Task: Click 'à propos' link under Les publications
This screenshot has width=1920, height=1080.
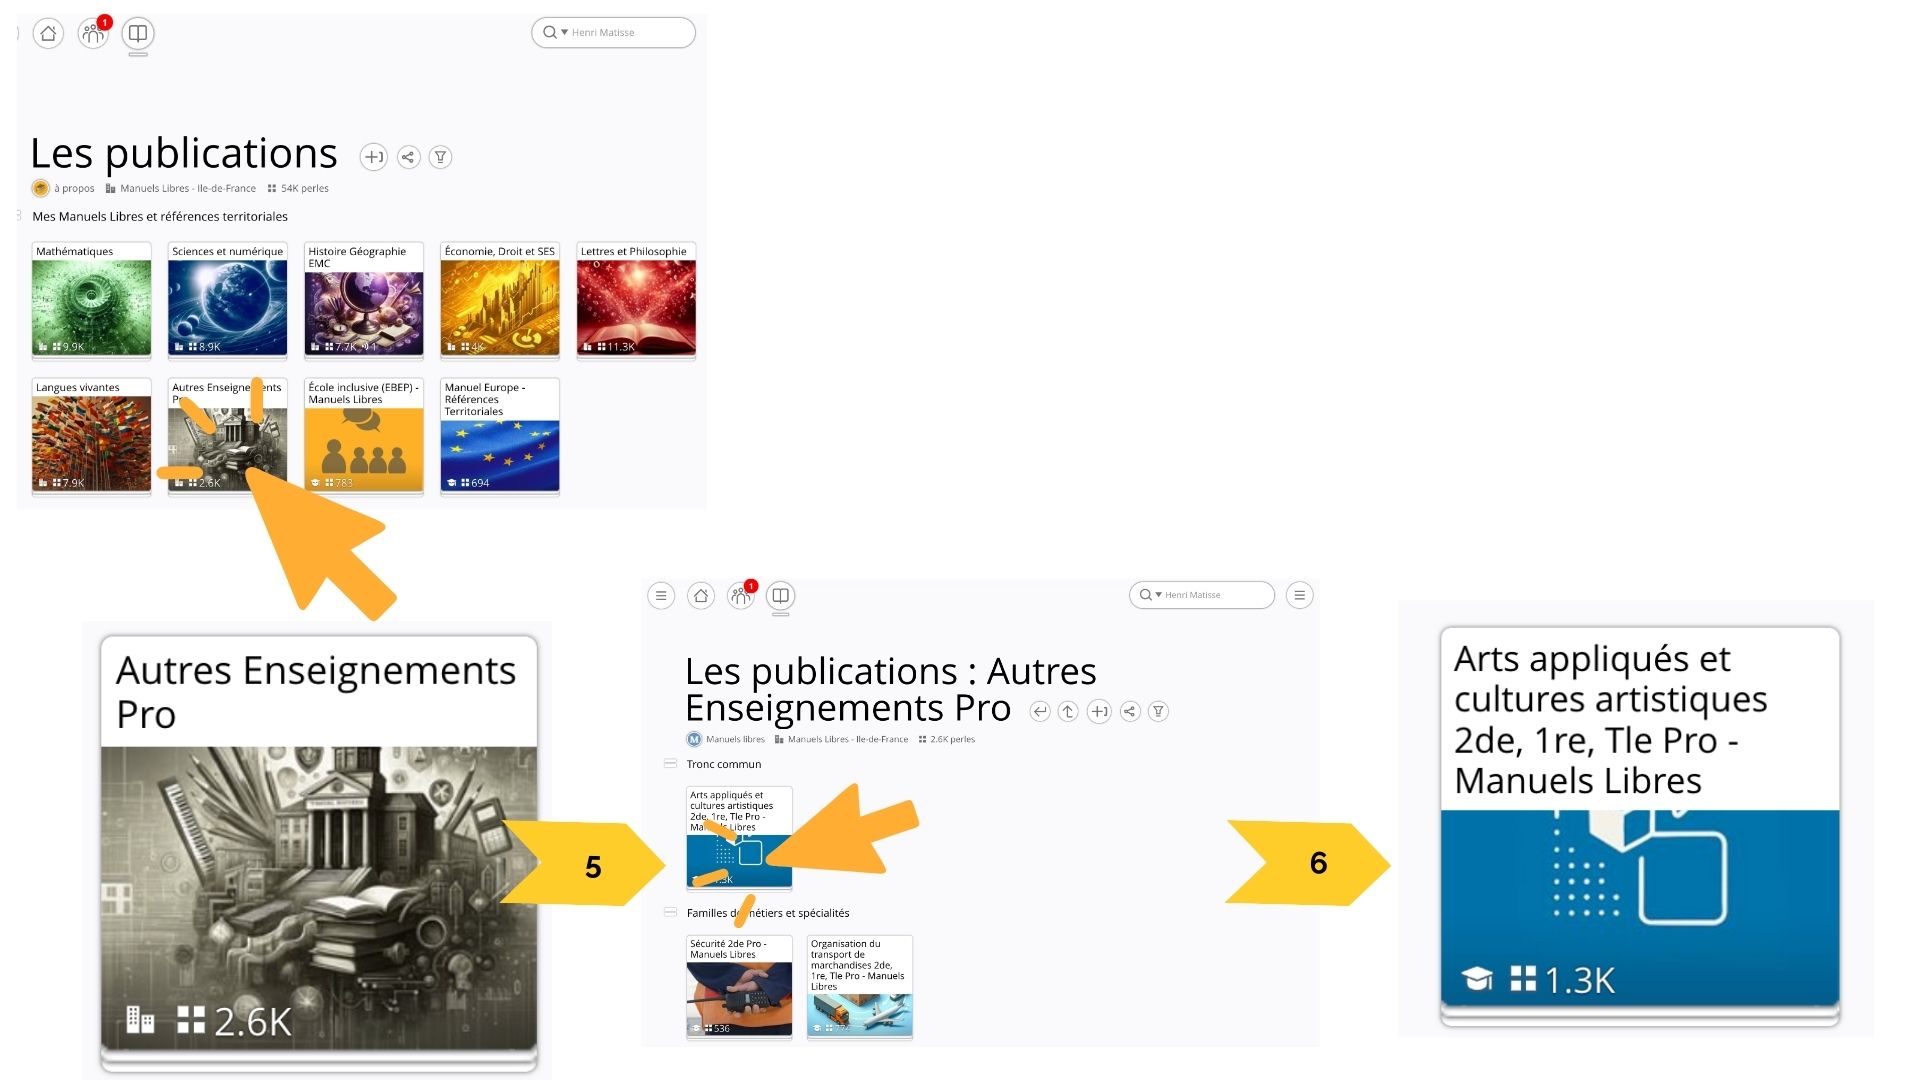Action: [74, 188]
